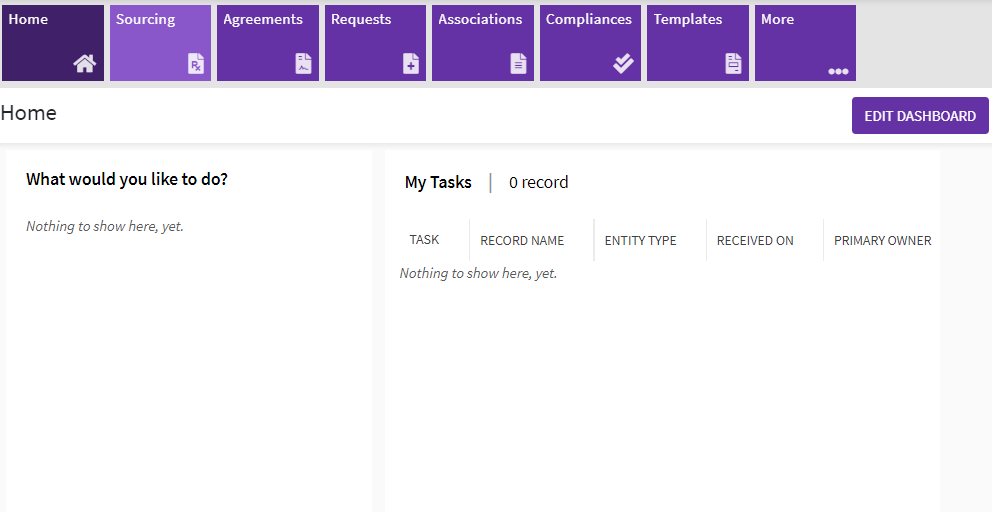Click the RECORD NAME column header
The image size is (992, 512).
[522, 241]
